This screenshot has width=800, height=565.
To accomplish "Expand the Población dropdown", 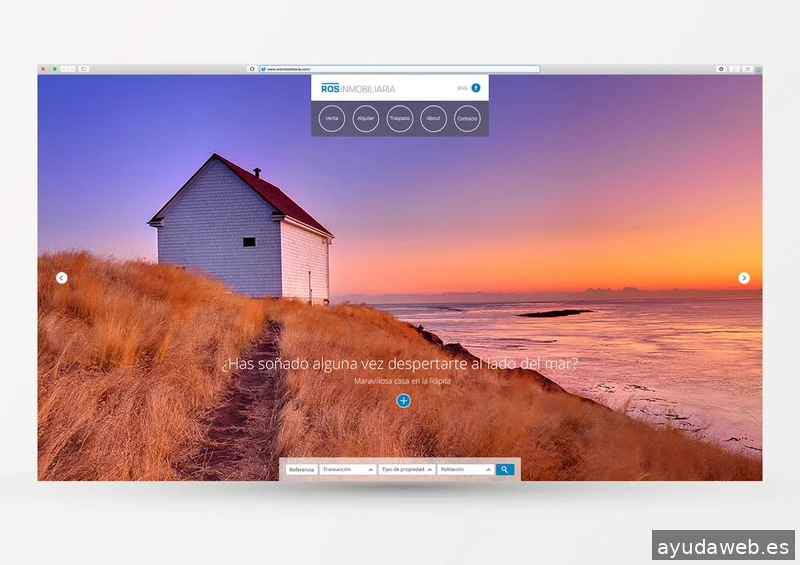I will tap(466, 469).
